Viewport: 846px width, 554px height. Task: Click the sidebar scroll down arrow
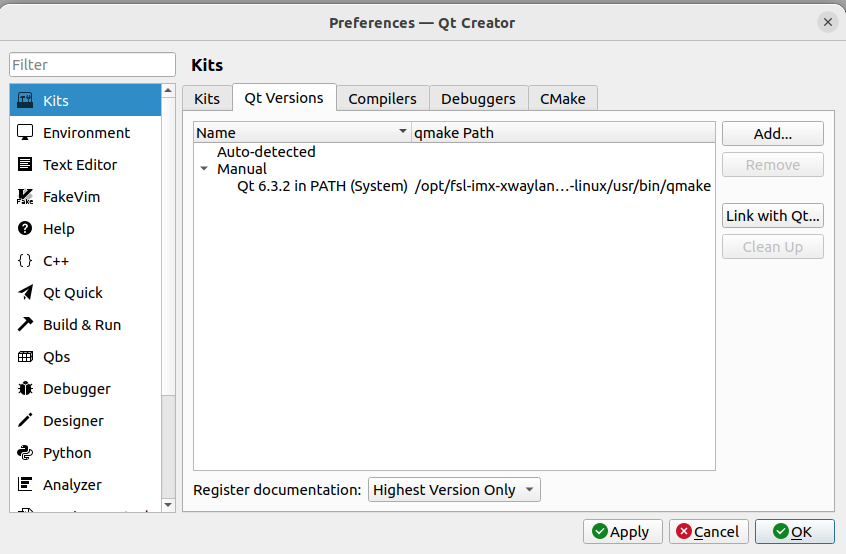coord(168,505)
